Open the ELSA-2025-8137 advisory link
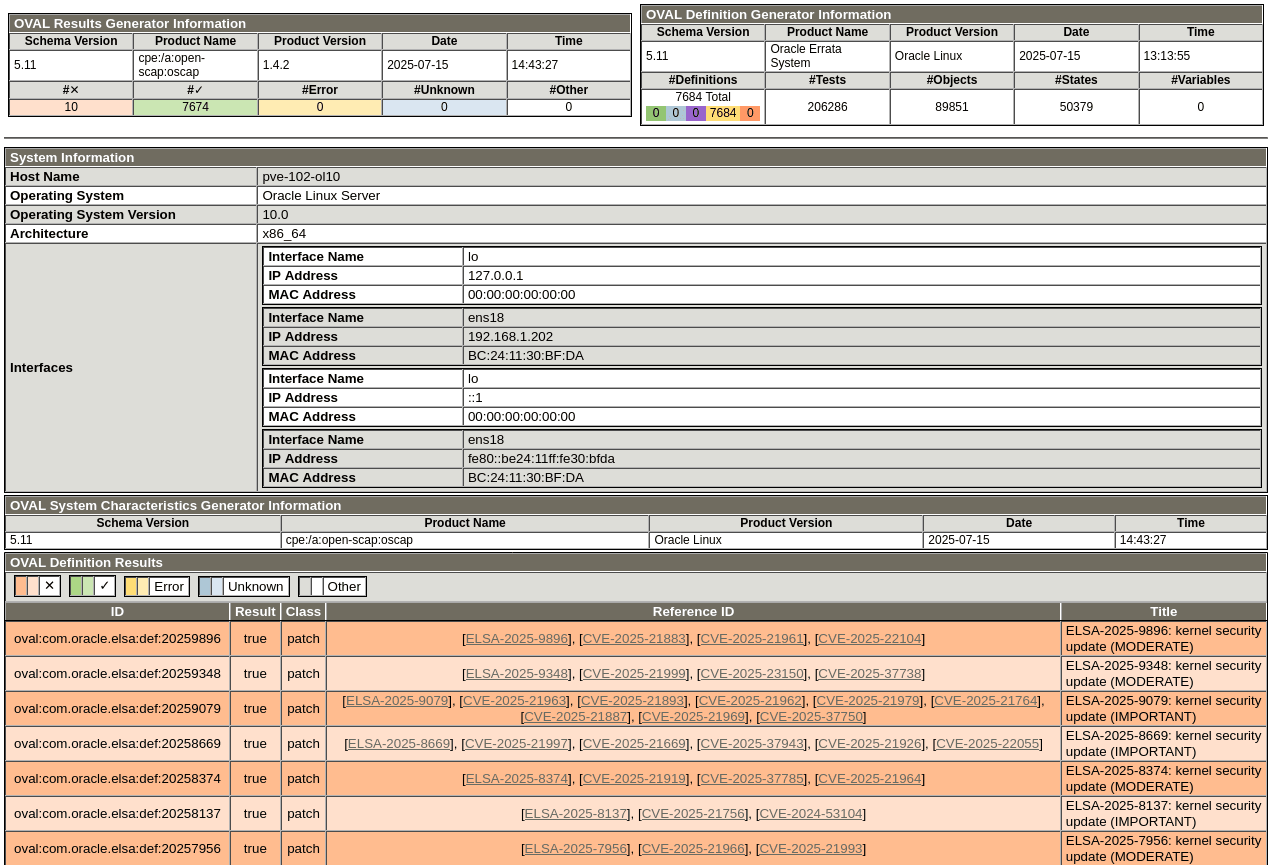 (576, 814)
